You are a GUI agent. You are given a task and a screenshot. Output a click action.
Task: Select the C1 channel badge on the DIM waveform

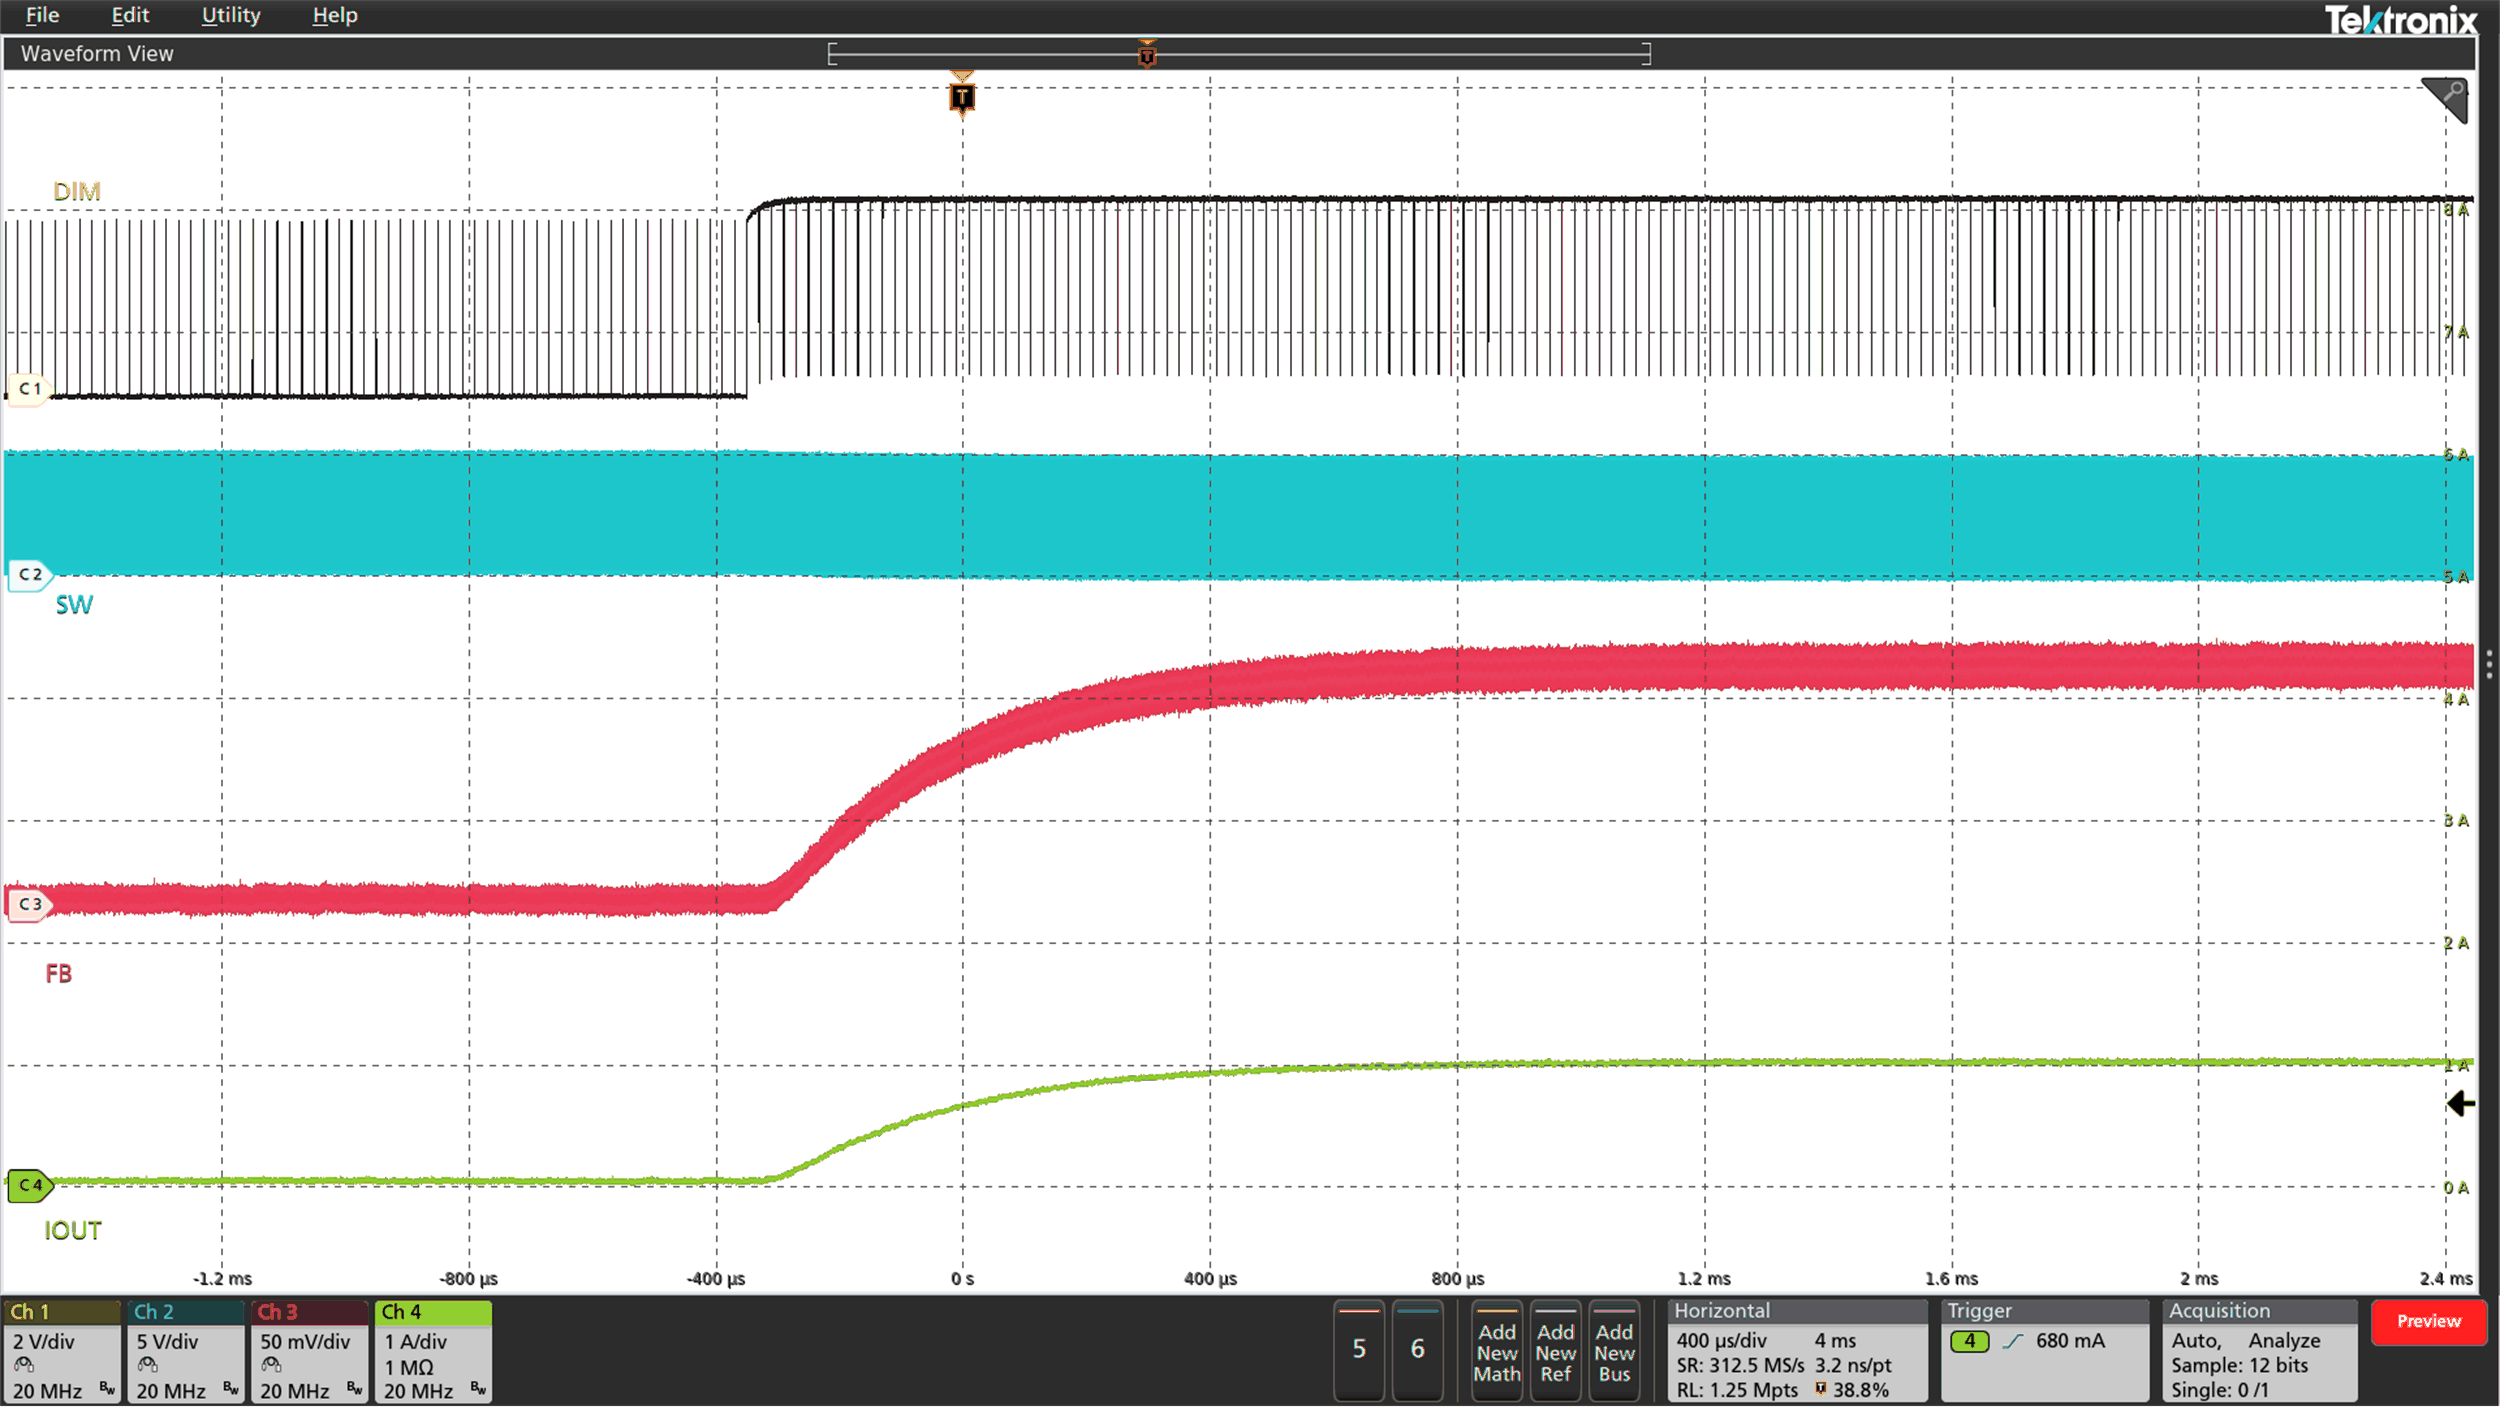pos(28,389)
